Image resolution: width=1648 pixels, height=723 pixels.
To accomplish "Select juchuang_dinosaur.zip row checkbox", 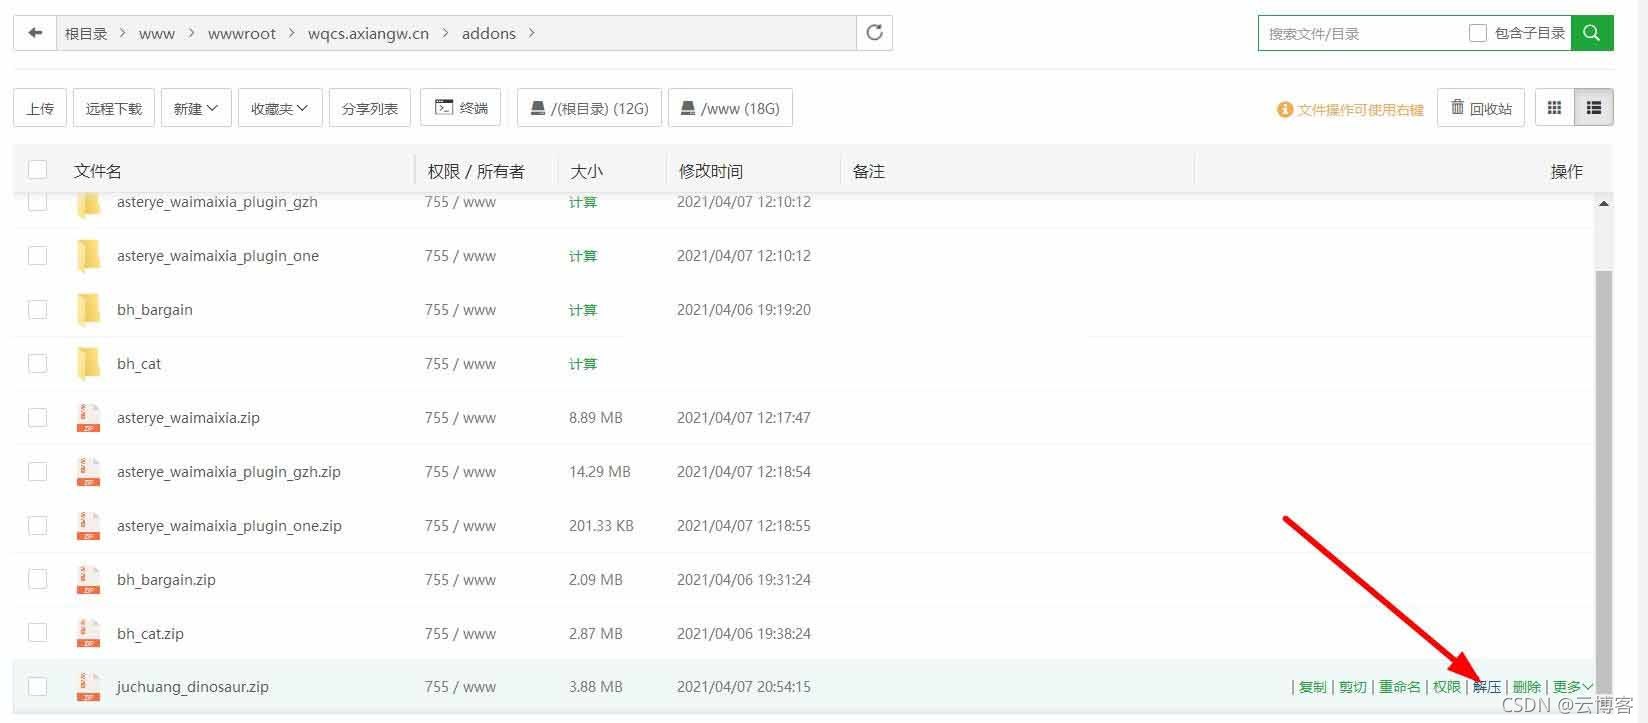I will click(x=38, y=686).
